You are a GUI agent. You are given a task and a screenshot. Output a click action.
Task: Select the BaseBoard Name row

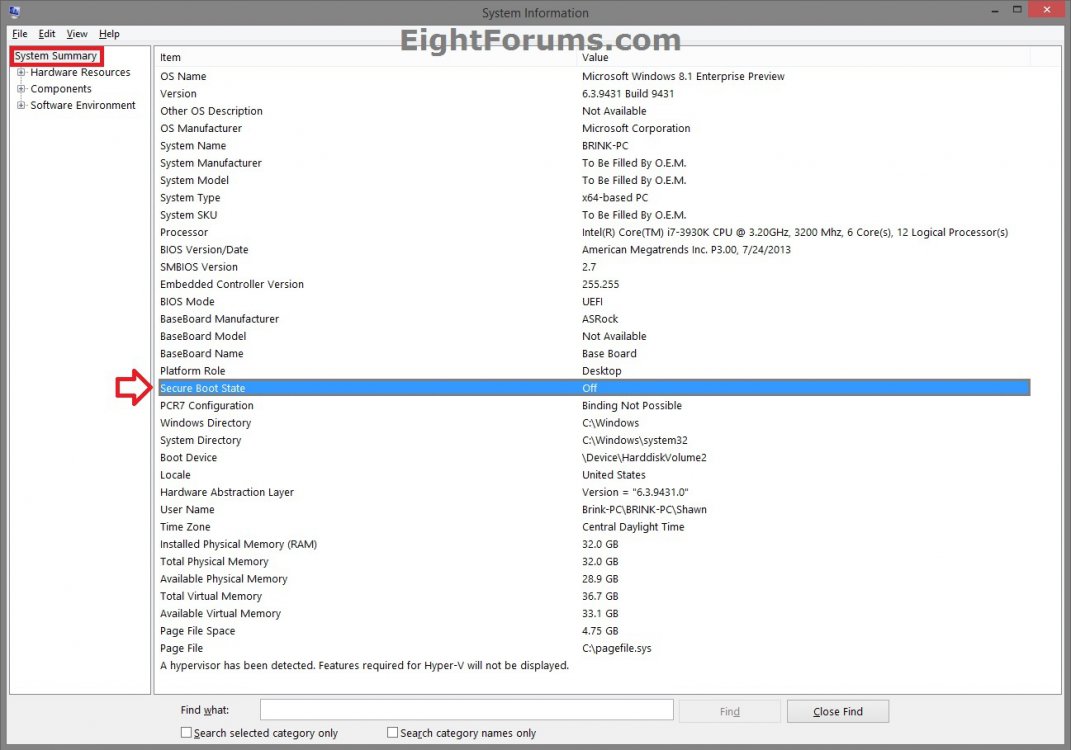pos(594,354)
